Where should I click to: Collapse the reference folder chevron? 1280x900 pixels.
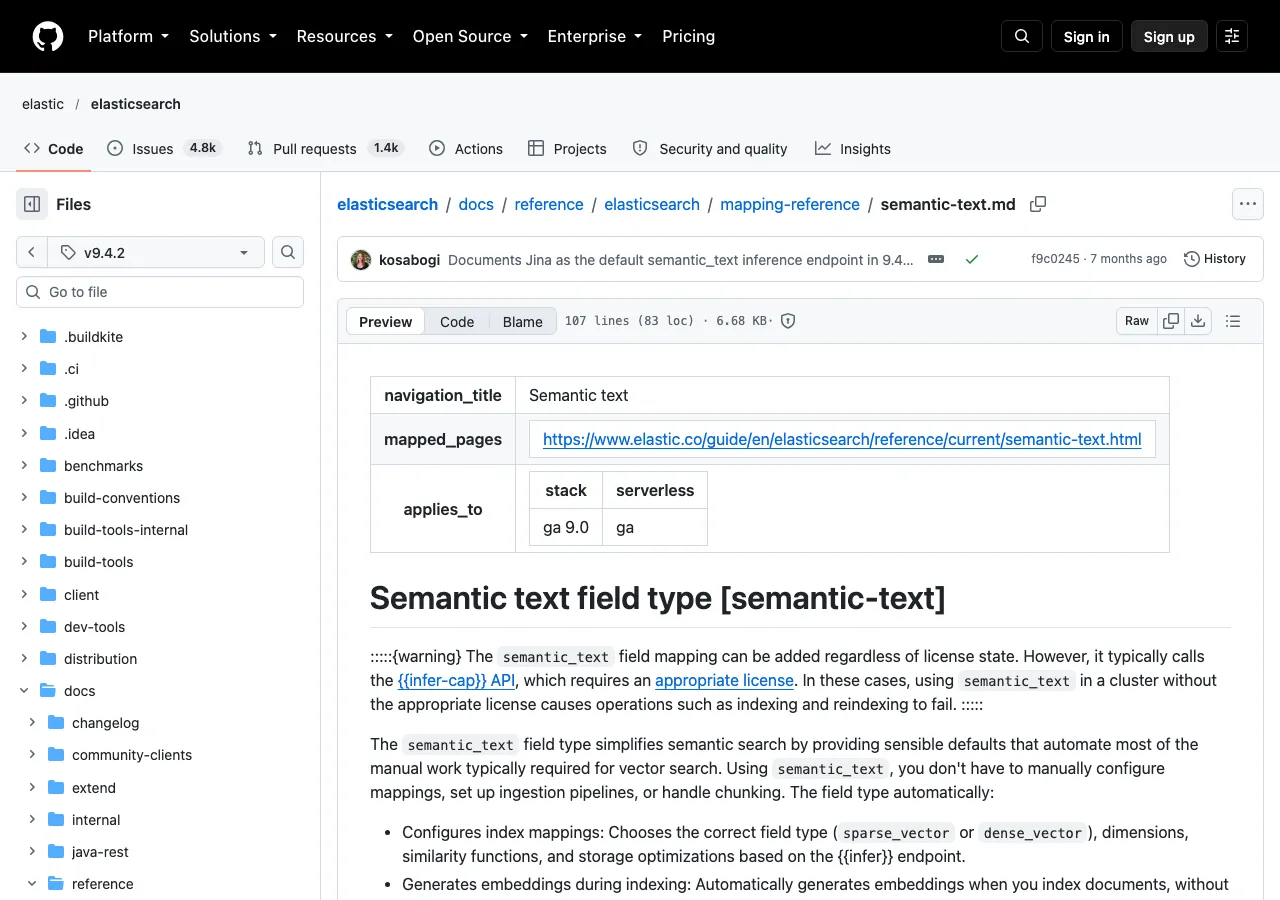click(32, 884)
